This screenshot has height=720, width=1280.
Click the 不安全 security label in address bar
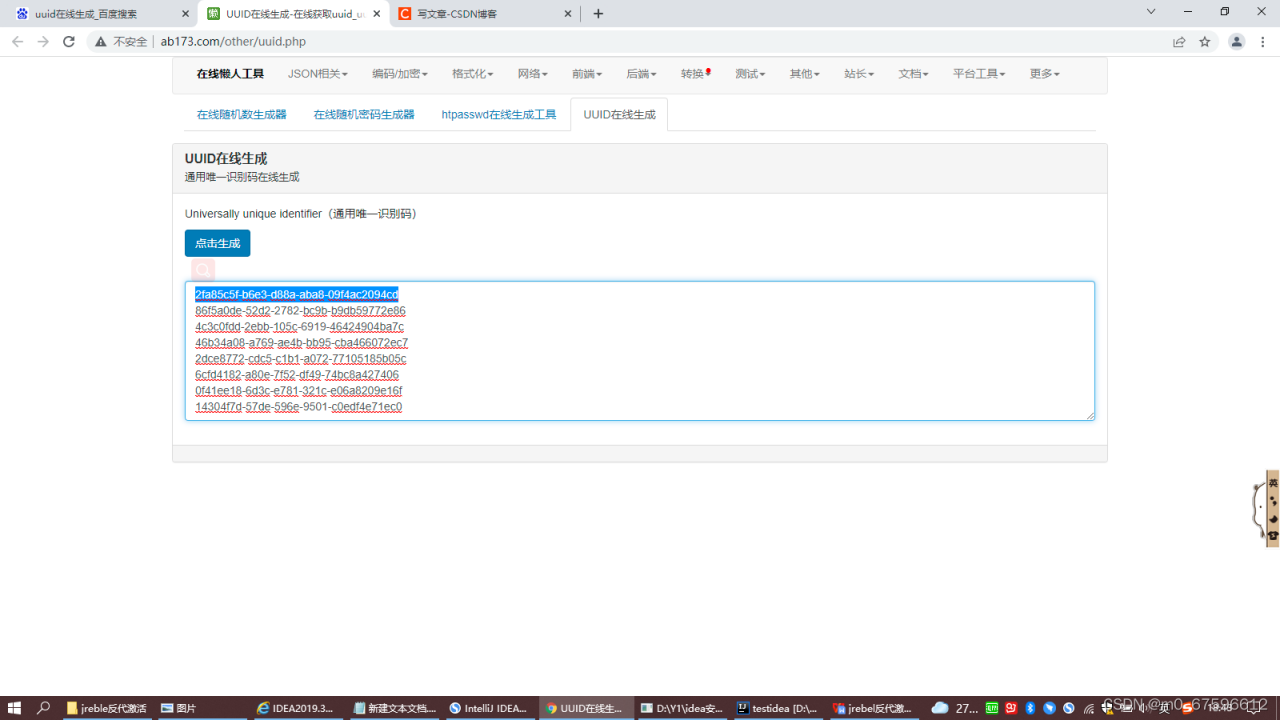tap(130, 42)
